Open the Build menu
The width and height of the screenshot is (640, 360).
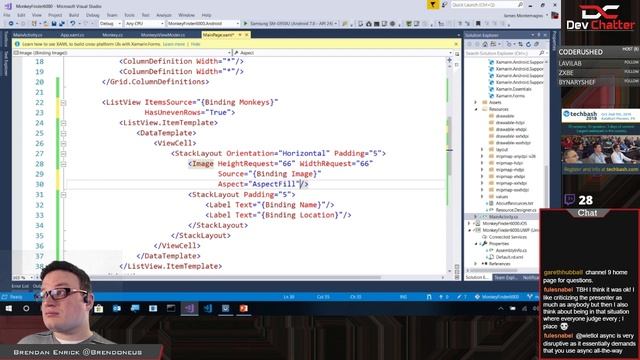74,15
